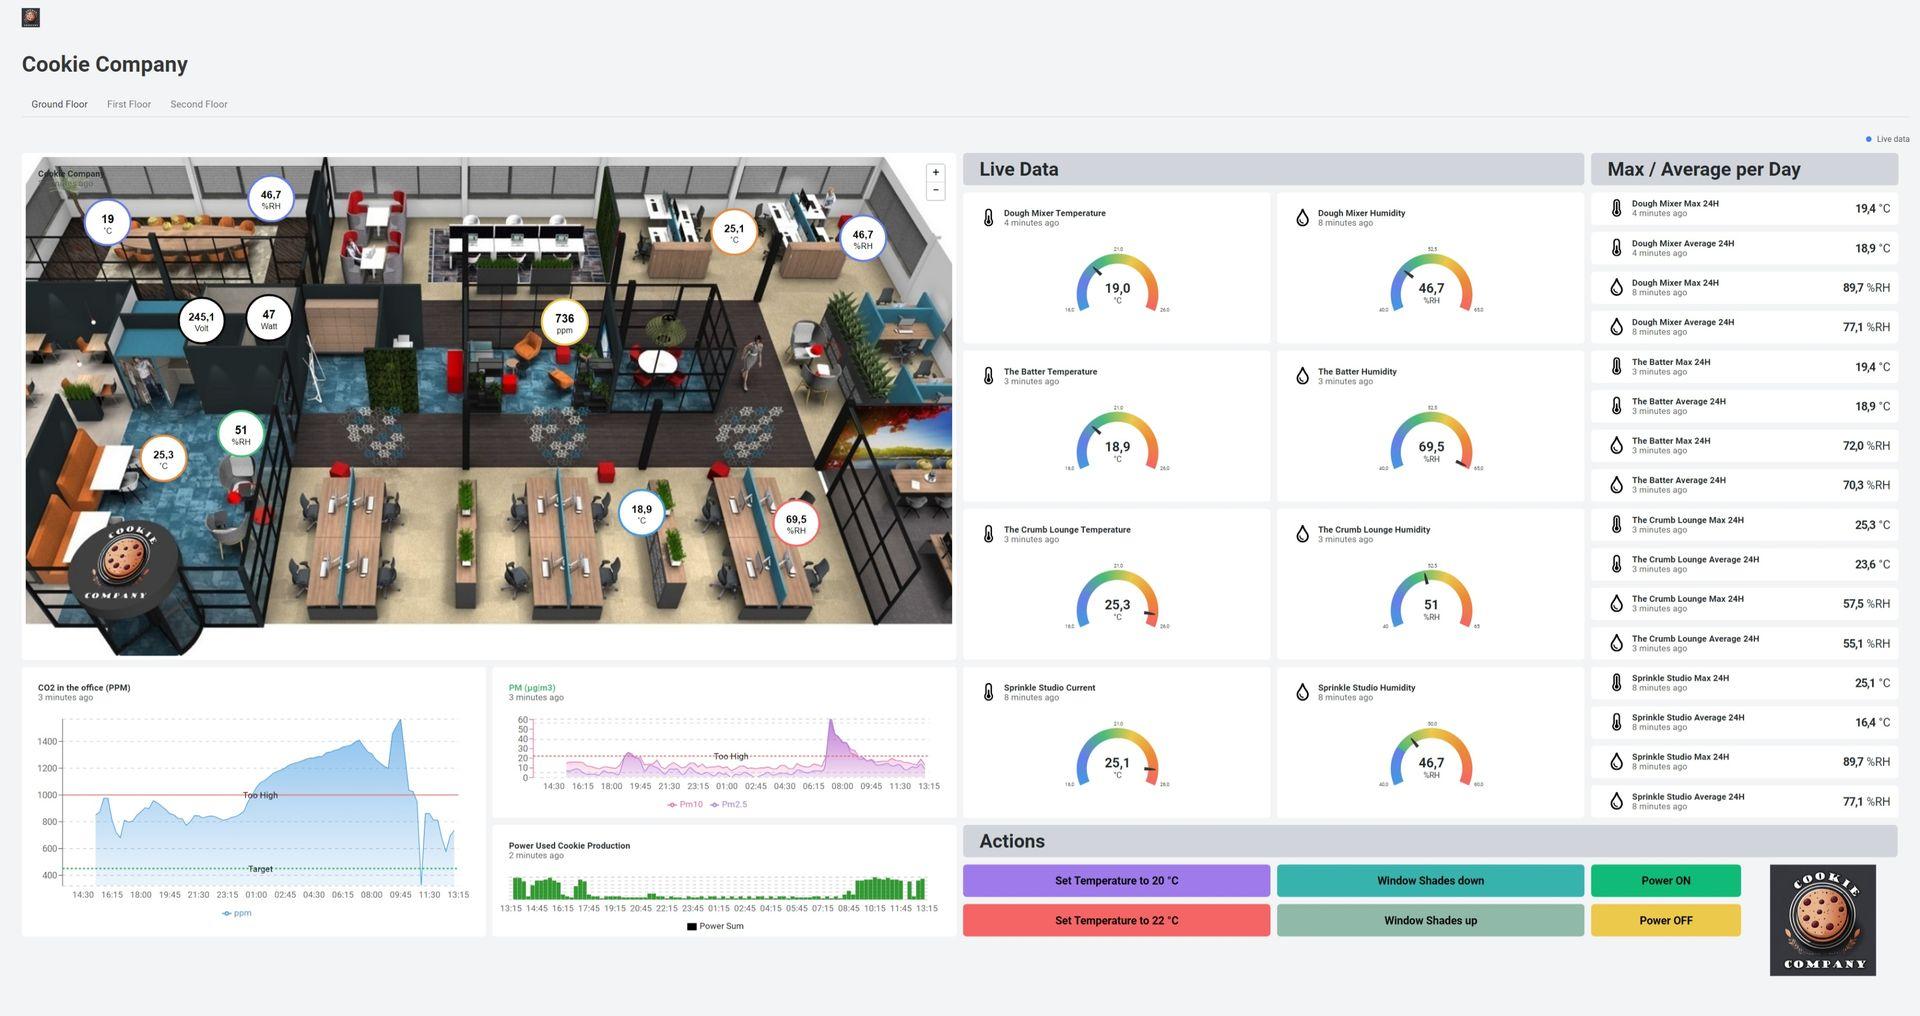This screenshot has width=1920, height=1016.
Task: Click the 18,9 °C sensor marker
Action: [x=641, y=513]
